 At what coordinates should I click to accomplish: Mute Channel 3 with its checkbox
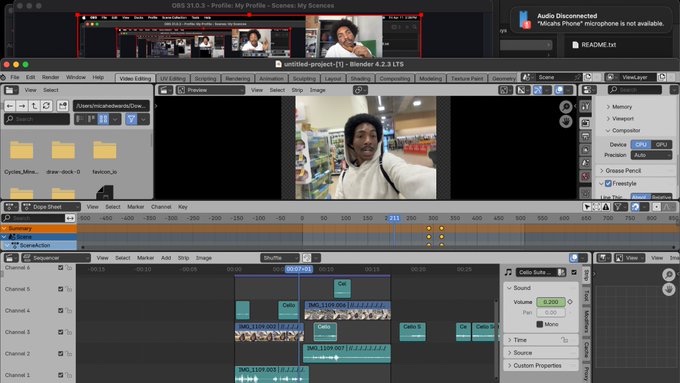tap(61, 332)
